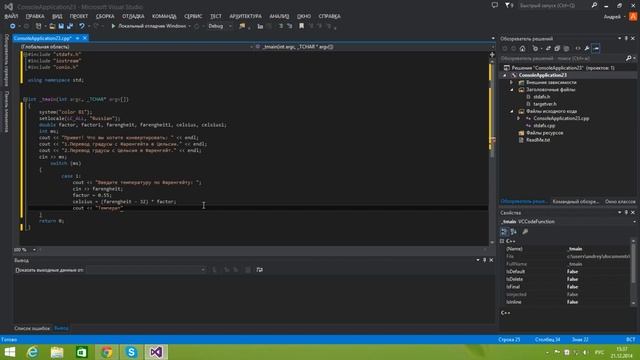640x360 pixels.
Task: Click Toggle Word Wrap icon in Output panel
Action: point(260,270)
